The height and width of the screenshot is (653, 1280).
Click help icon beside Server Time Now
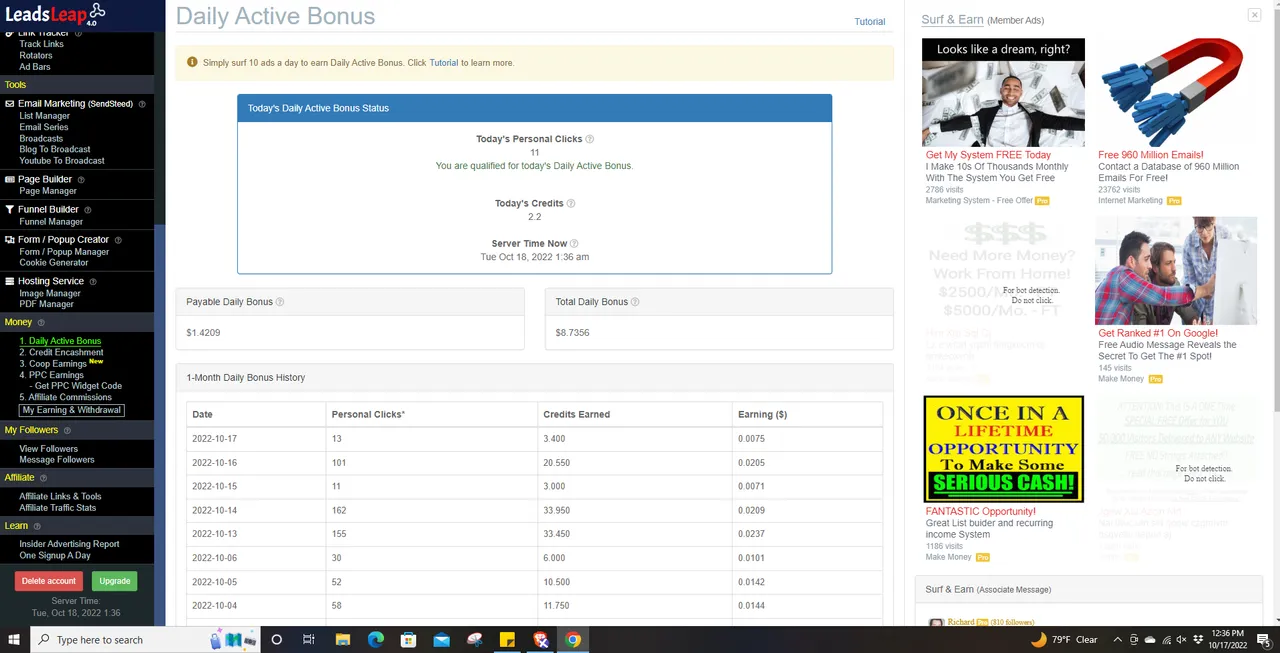pos(574,244)
